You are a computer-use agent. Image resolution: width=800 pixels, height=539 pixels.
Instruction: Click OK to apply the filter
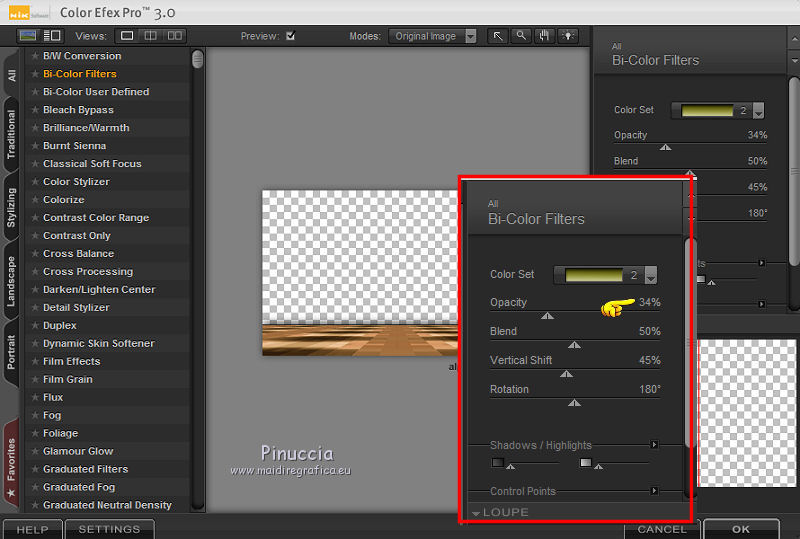click(741, 529)
